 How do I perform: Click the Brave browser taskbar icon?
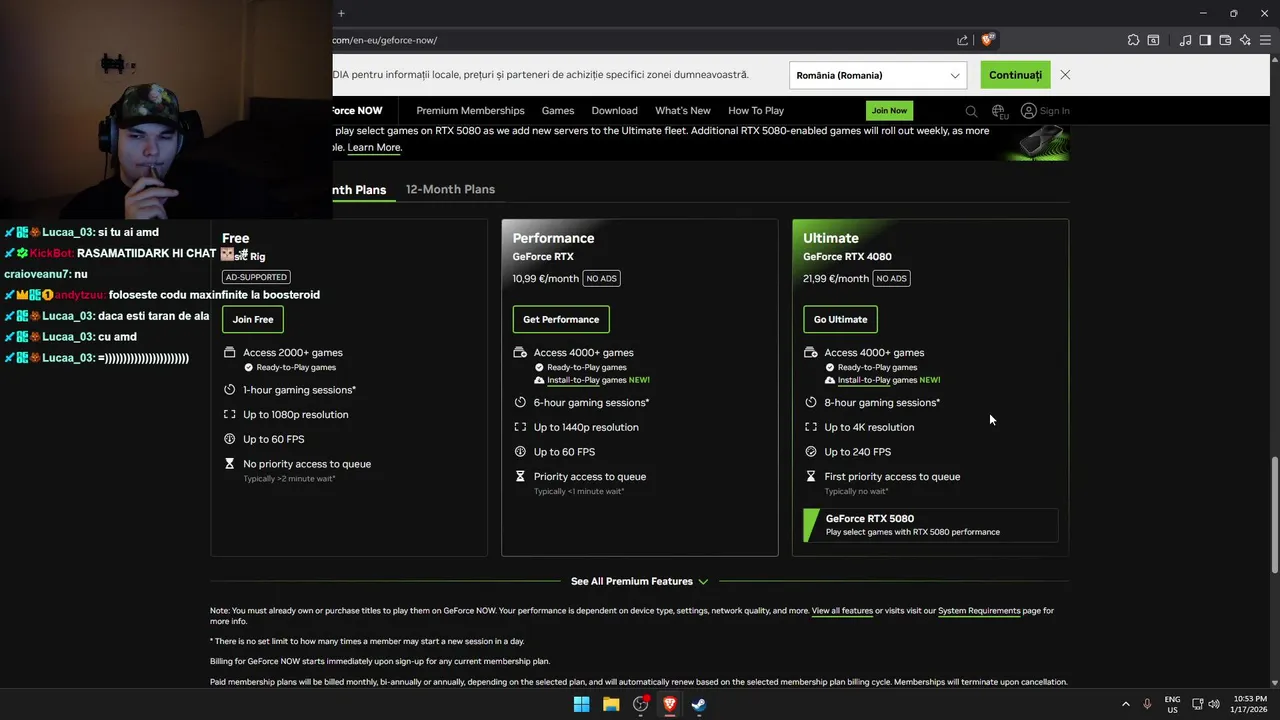pos(669,704)
